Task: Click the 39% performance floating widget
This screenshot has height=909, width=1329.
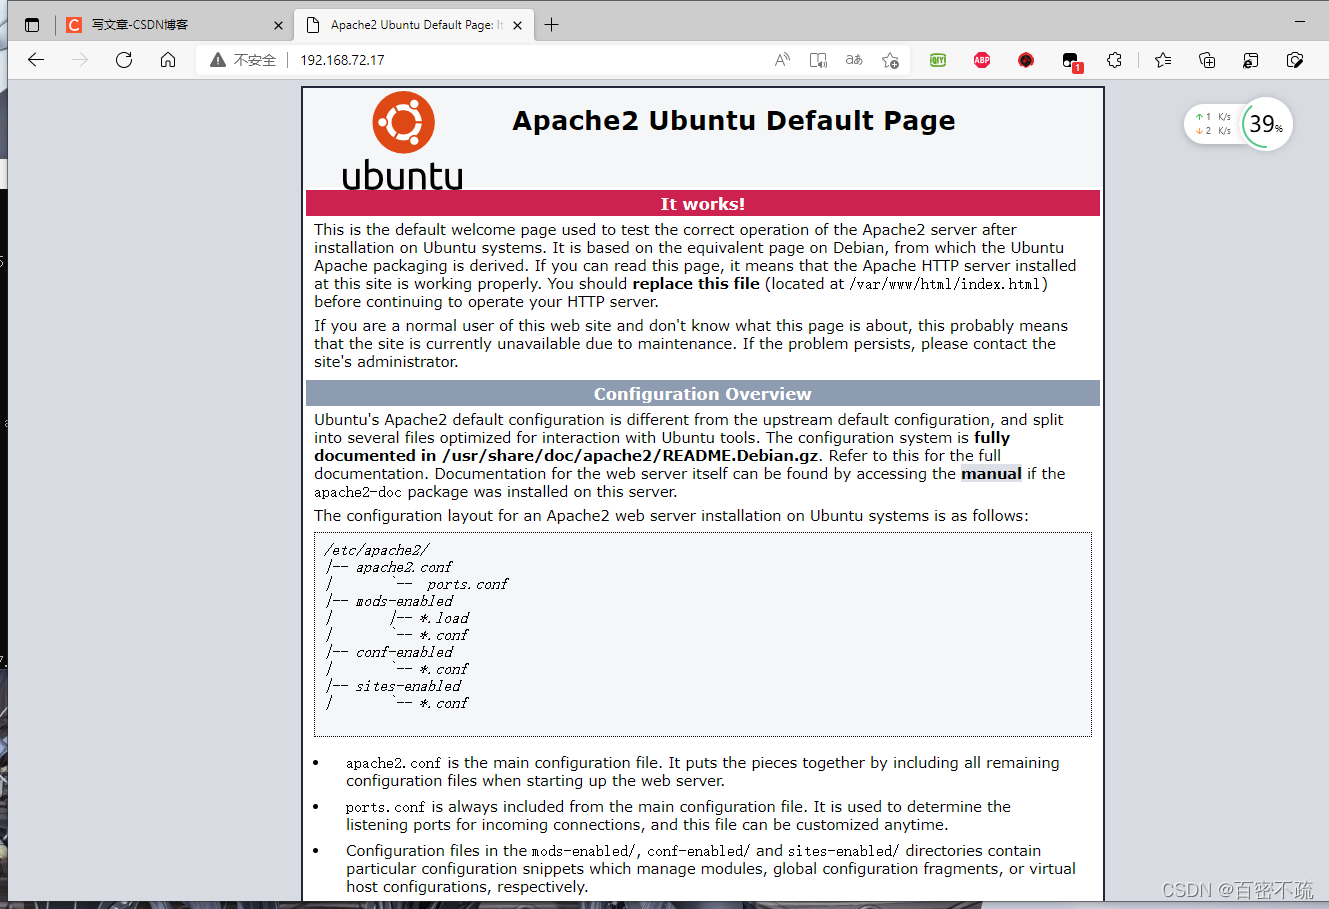Action: (x=1266, y=124)
